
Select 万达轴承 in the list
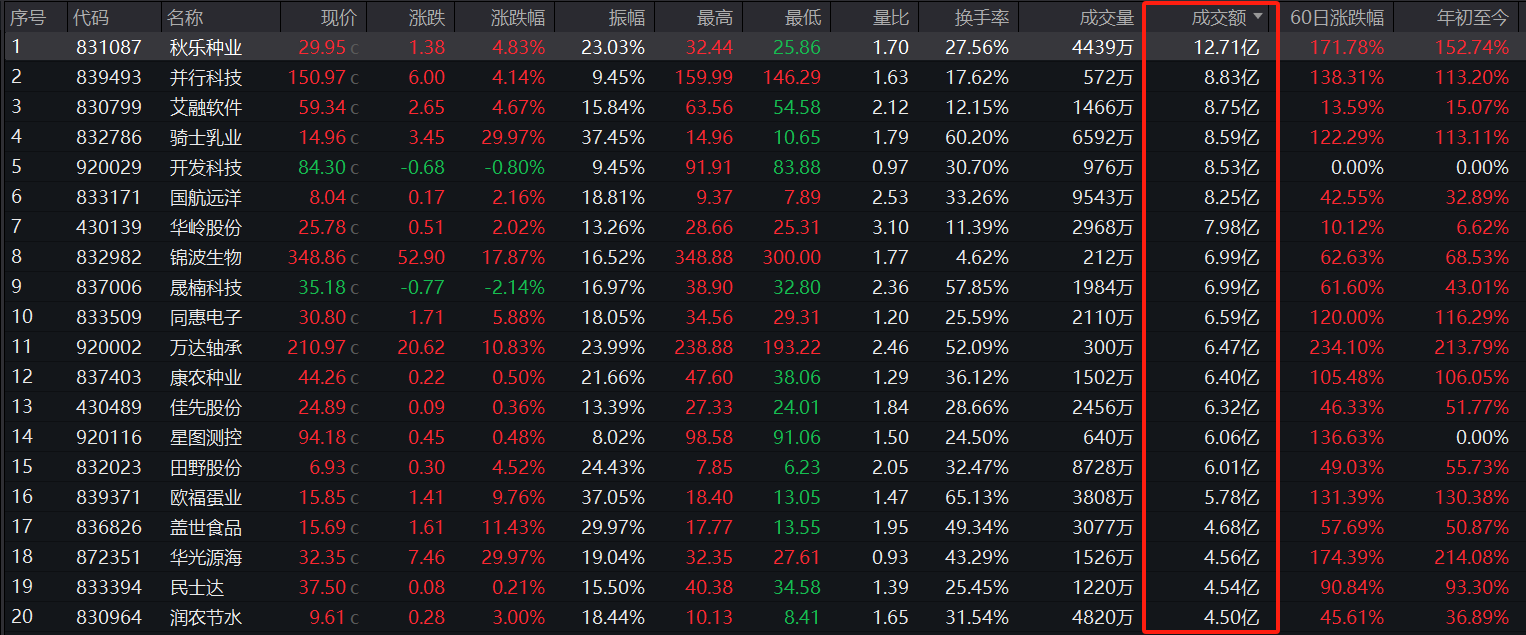tap(205, 347)
